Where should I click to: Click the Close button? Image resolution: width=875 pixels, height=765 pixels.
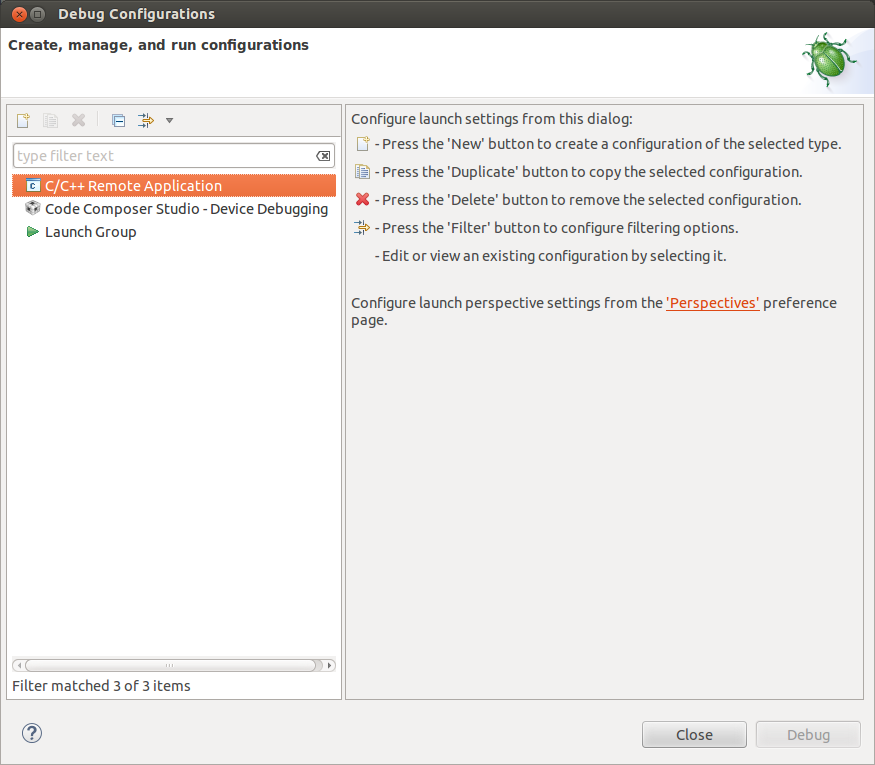(694, 734)
